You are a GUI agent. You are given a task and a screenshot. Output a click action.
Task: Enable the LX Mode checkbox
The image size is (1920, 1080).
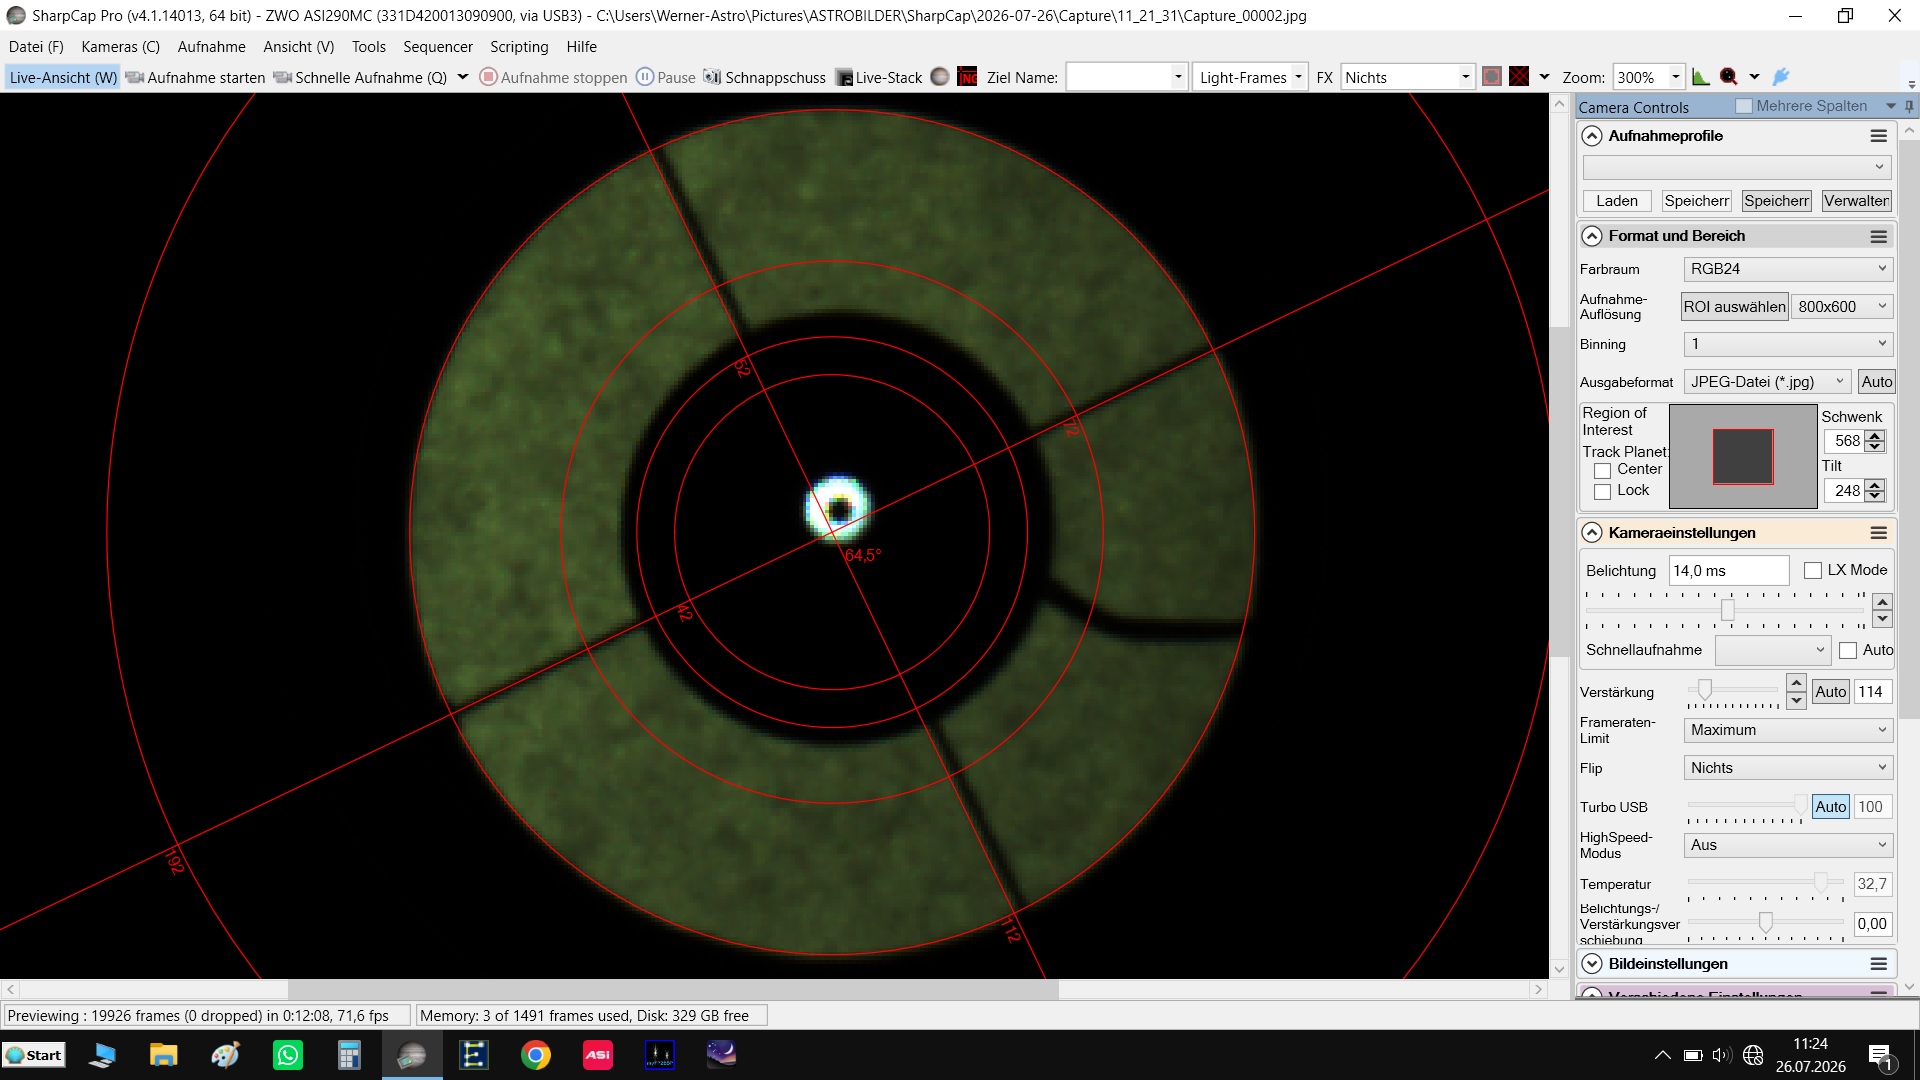coord(1813,570)
